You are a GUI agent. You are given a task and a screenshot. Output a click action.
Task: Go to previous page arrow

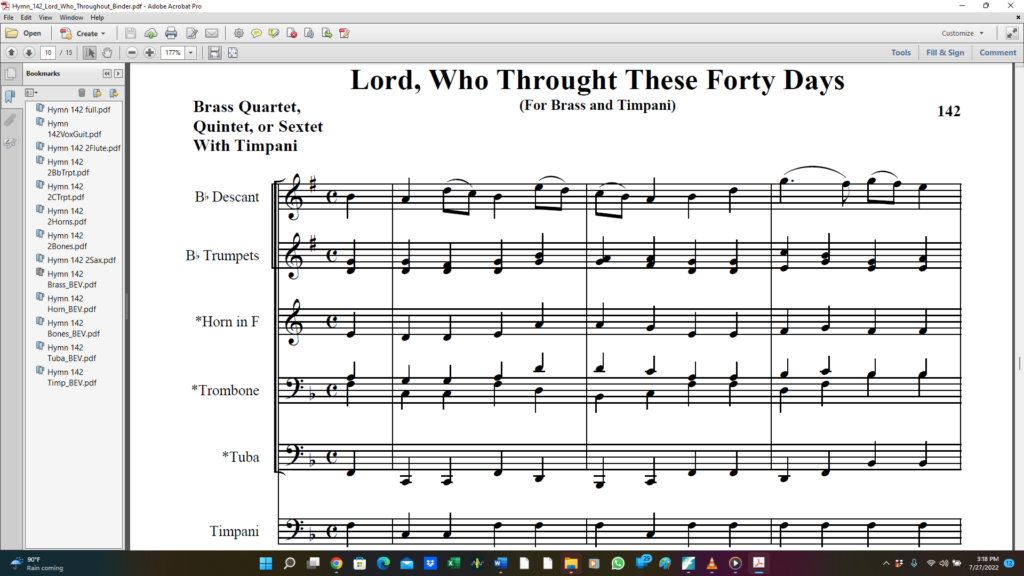click(11, 52)
